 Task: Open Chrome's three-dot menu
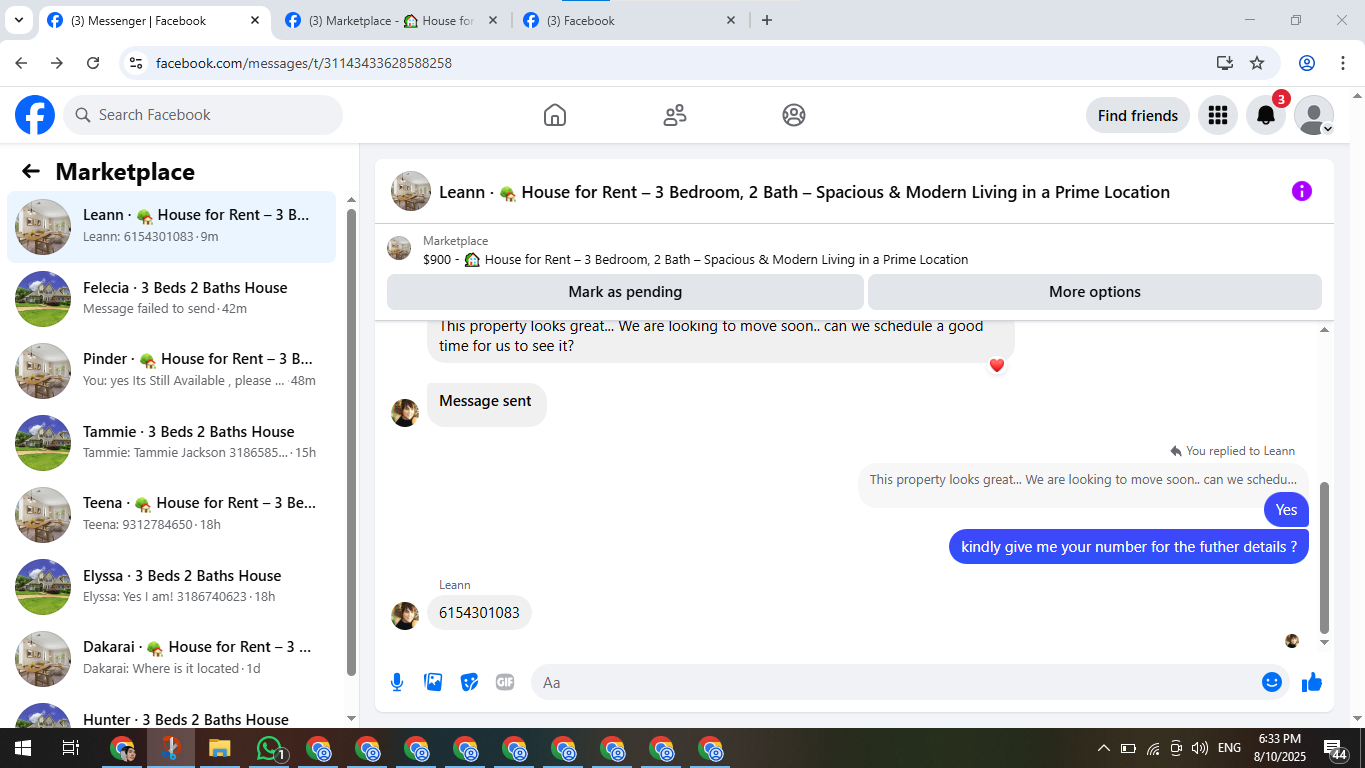(x=1342, y=63)
